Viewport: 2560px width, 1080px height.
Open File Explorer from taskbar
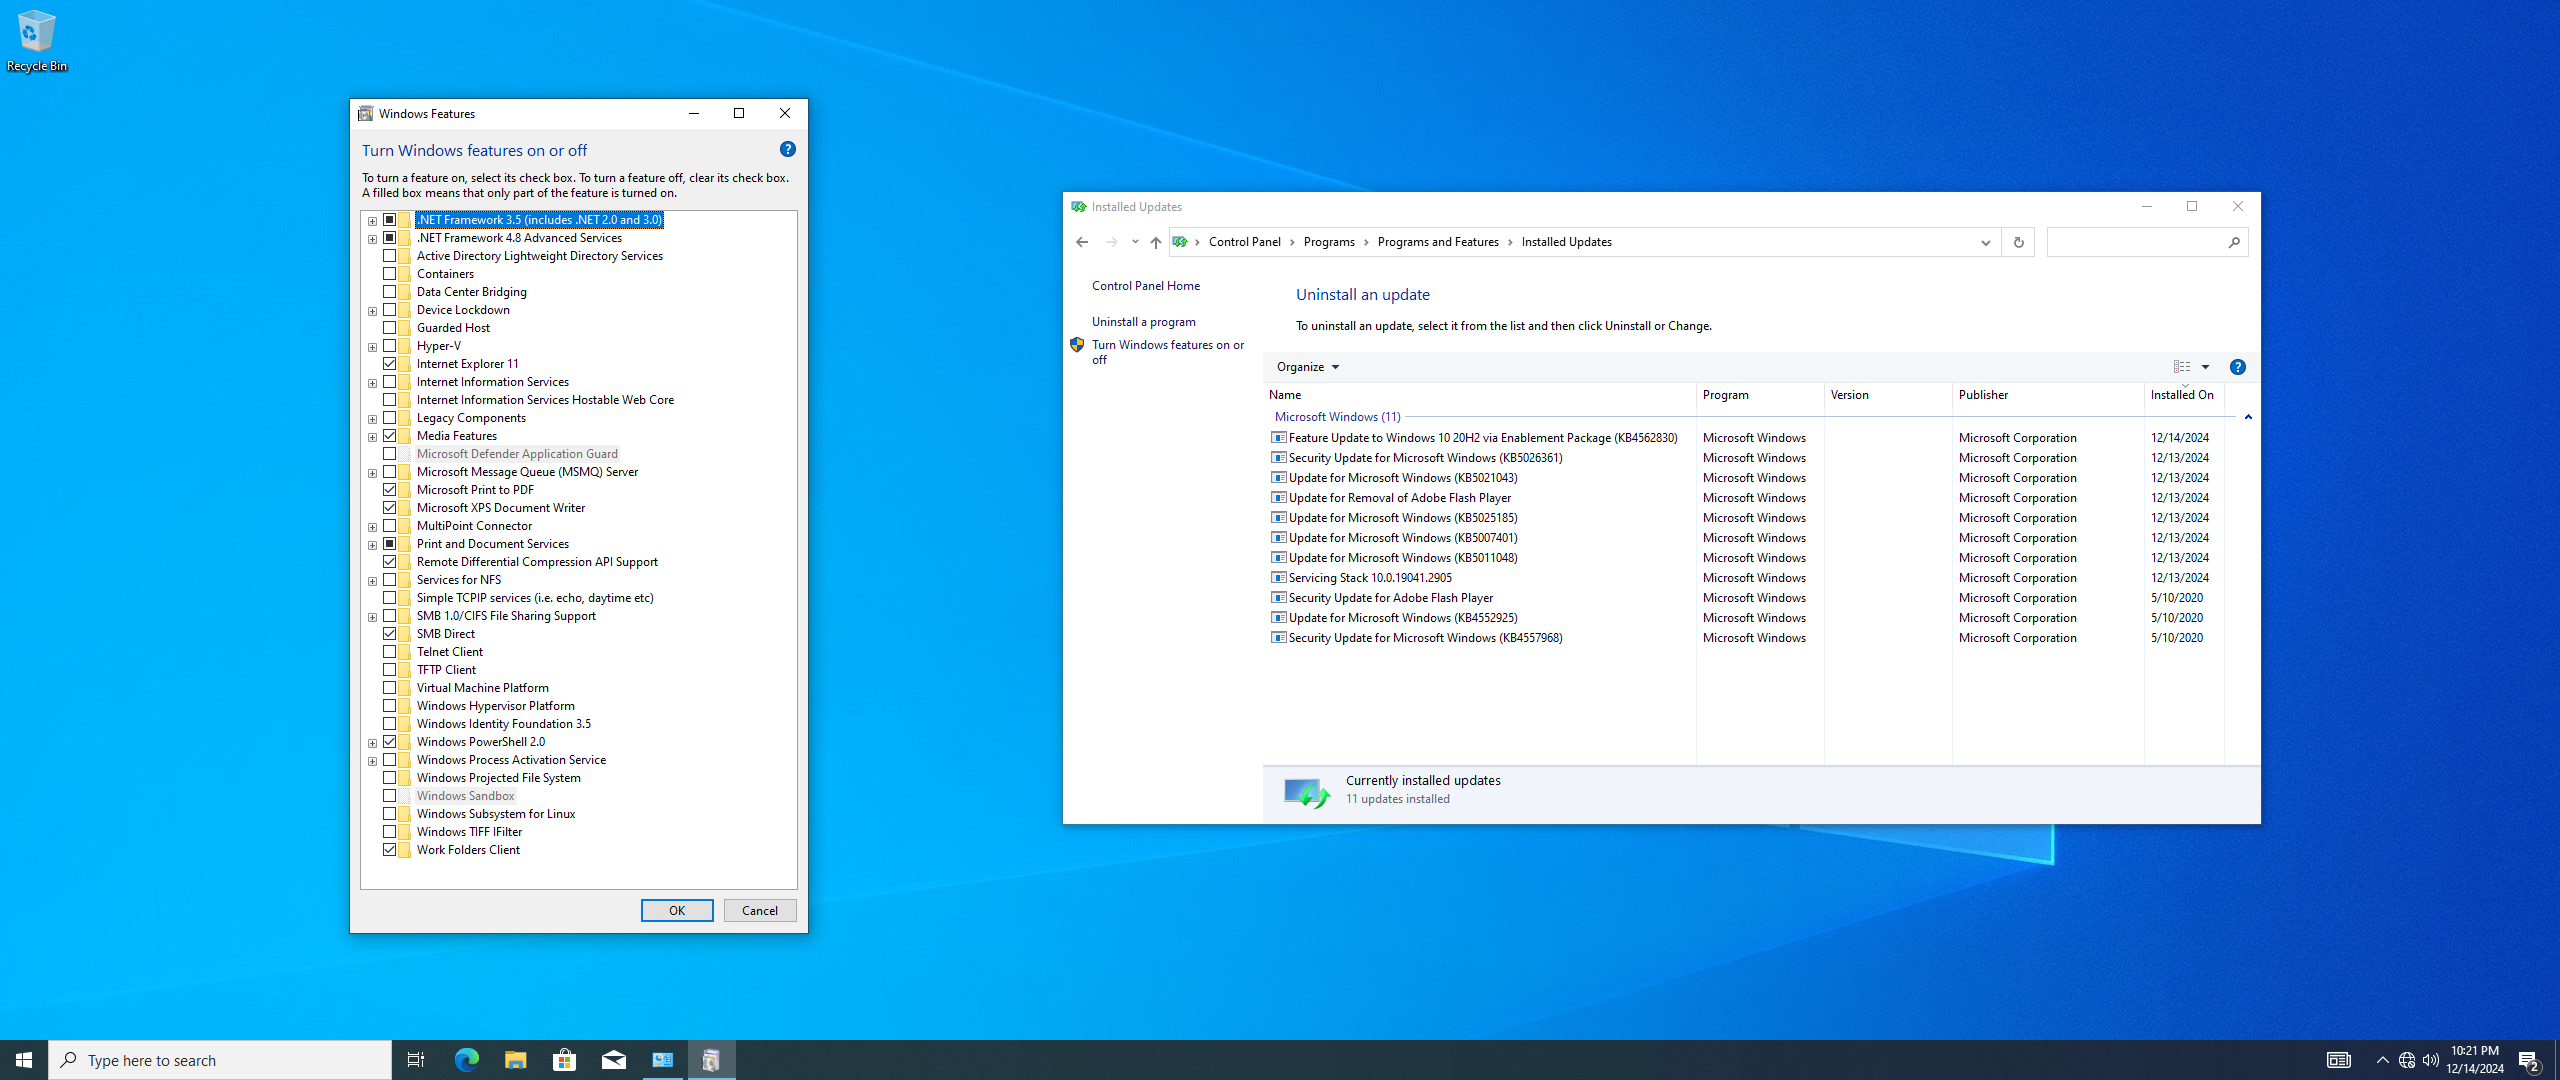coord(515,1060)
